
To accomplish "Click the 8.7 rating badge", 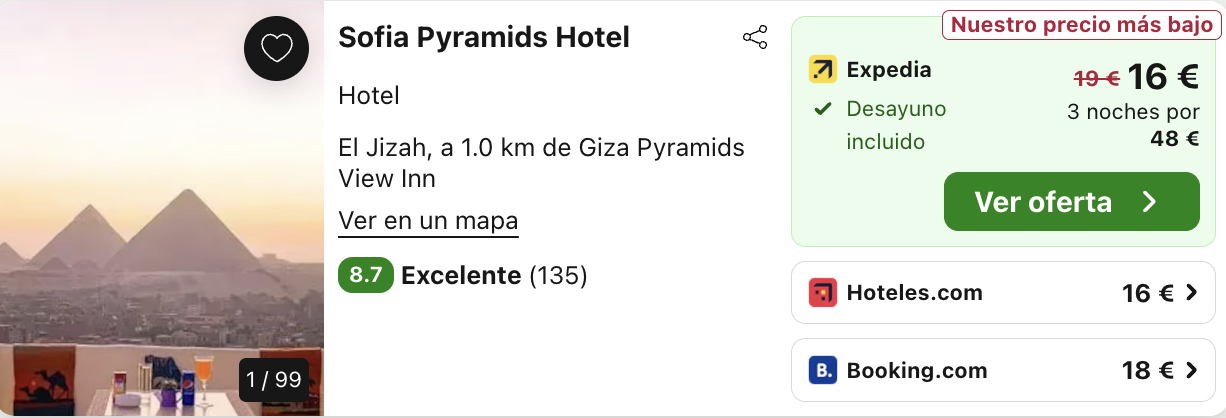I will tap(366, 275).
